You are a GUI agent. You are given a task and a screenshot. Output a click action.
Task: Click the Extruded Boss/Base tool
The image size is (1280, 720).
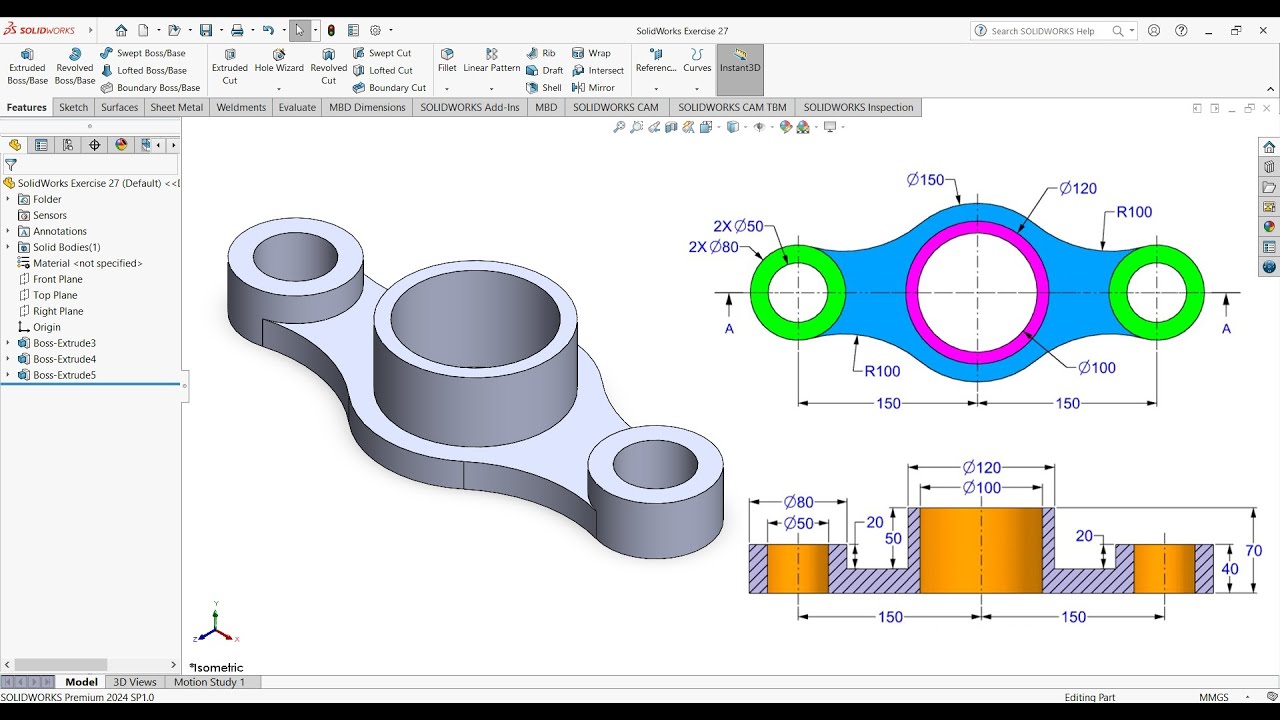27,67
